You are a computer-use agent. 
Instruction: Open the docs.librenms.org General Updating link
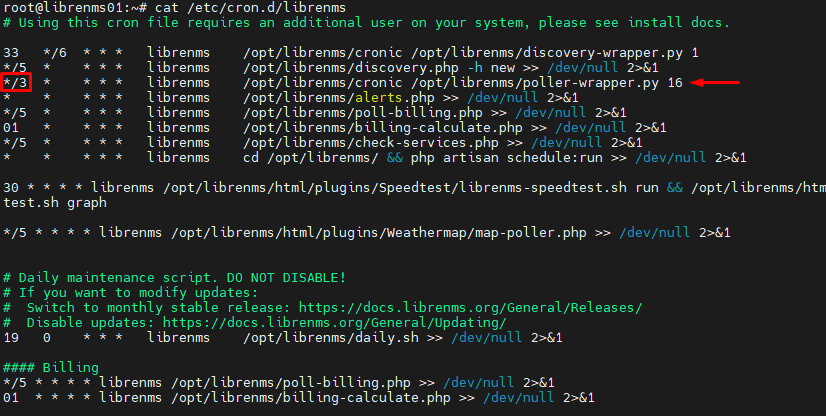[335, 322]
